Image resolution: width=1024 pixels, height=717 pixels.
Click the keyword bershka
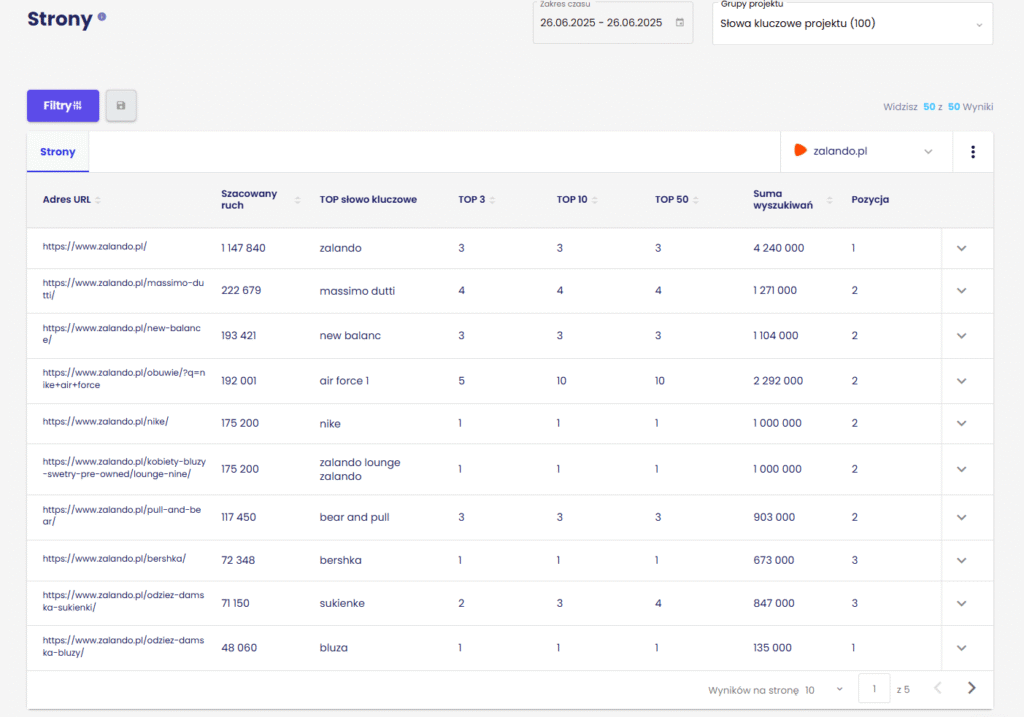pos(340,560)
